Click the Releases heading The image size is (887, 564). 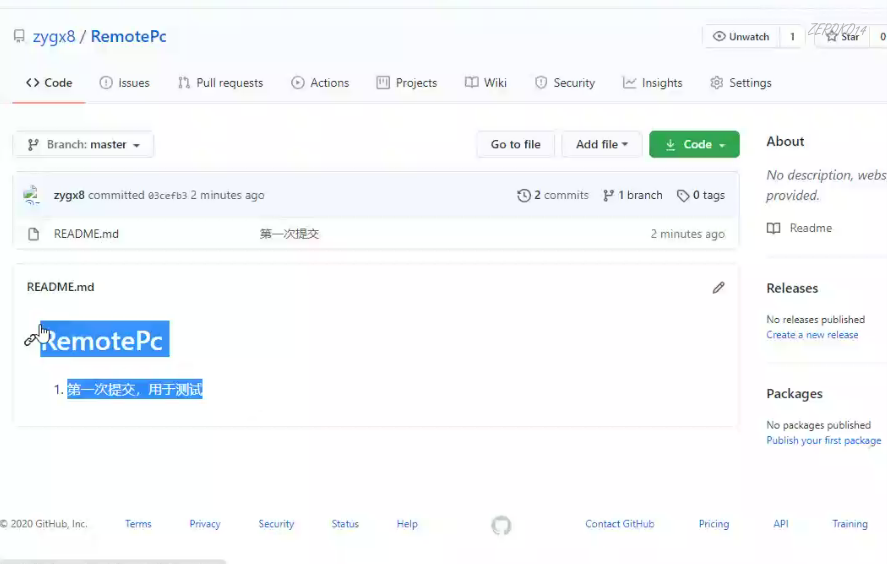point(792,288)
